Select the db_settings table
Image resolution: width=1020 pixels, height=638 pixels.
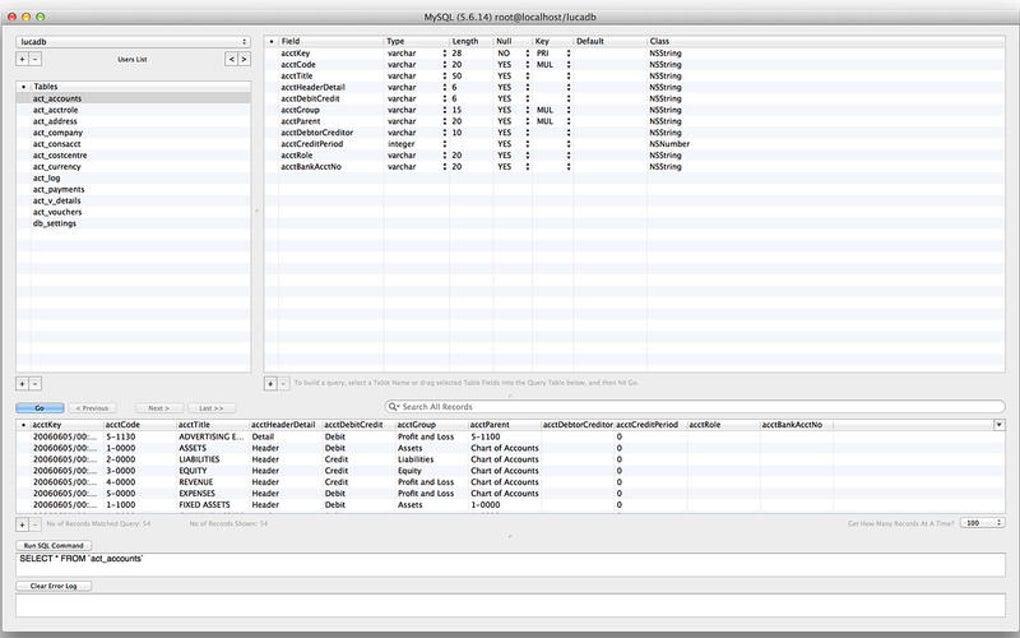133,223
